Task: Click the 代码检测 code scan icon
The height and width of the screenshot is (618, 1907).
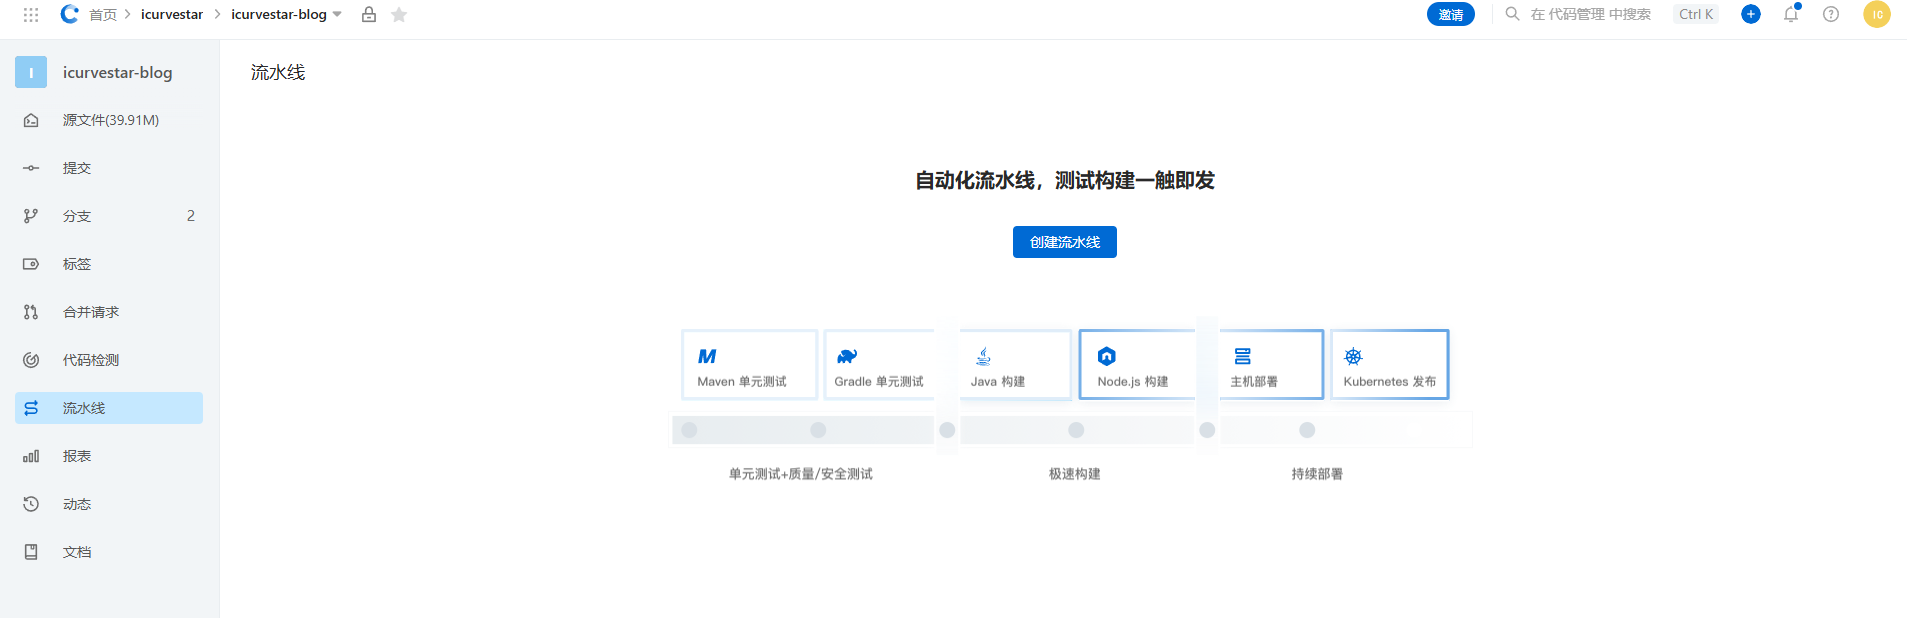Action: click(31, 360)
